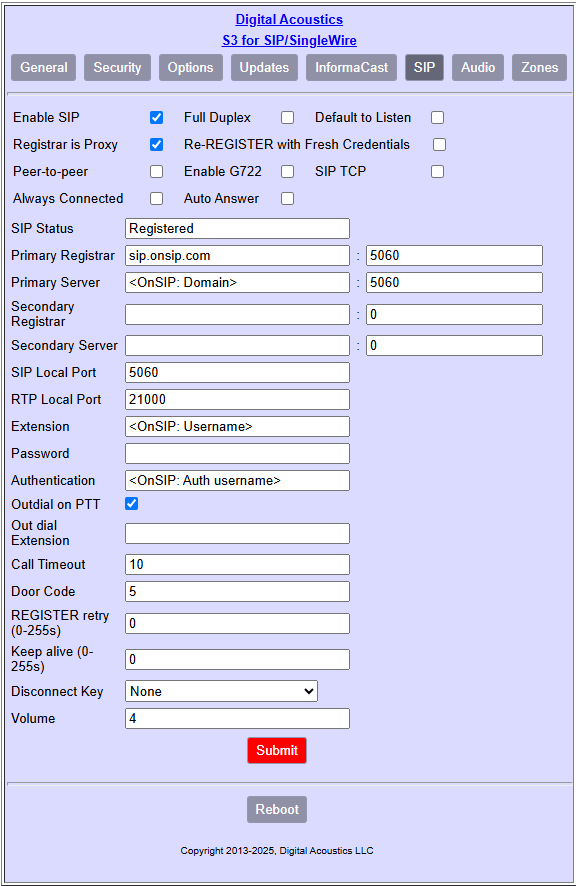The width and height of the screenshot is (576, 886).
Task: Enable the Auto Answer checkbox
Action: (288, 199)
